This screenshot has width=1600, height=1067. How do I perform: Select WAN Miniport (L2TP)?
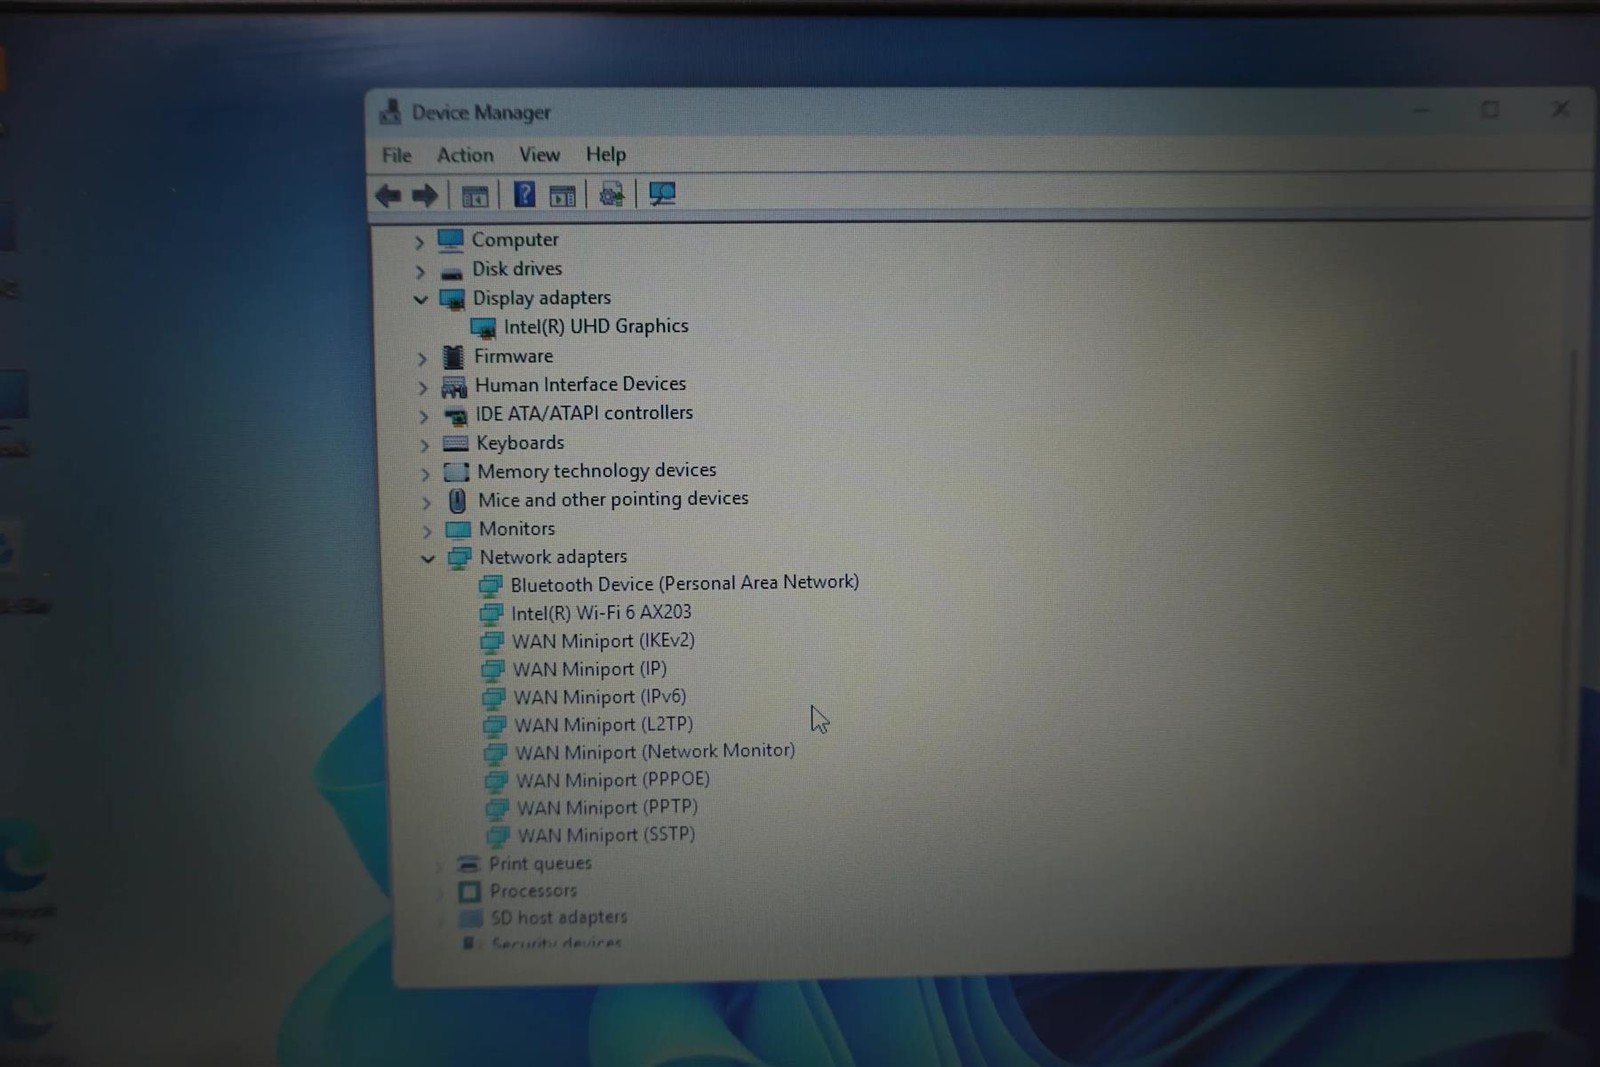(x=604, y=725)
